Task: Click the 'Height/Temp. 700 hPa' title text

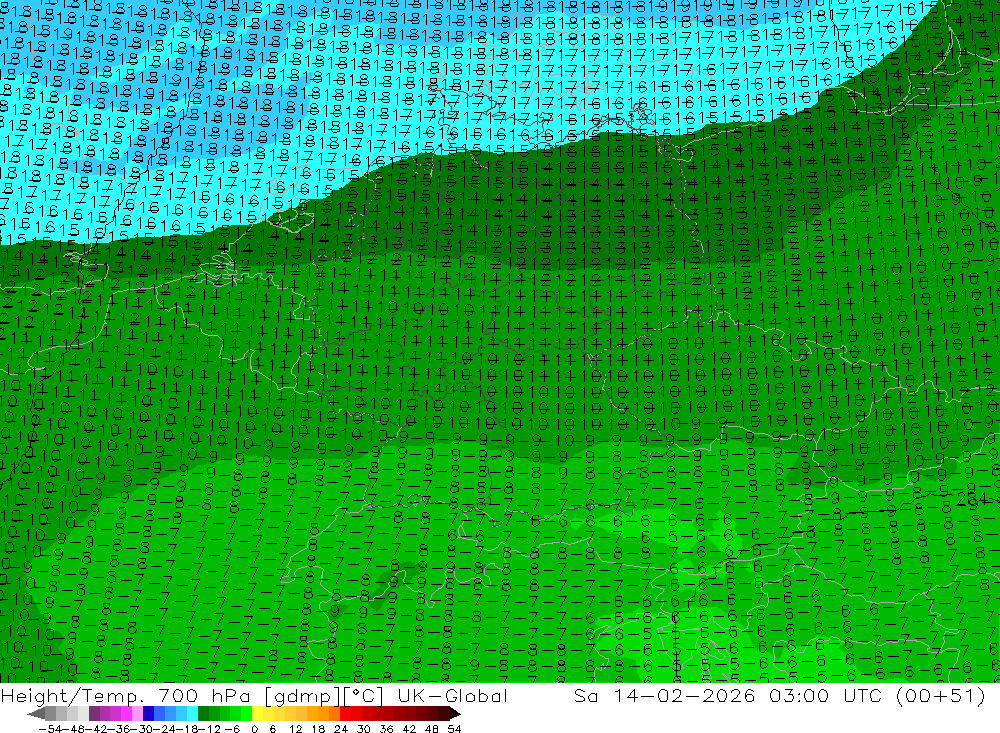Action: click(126, 695)
